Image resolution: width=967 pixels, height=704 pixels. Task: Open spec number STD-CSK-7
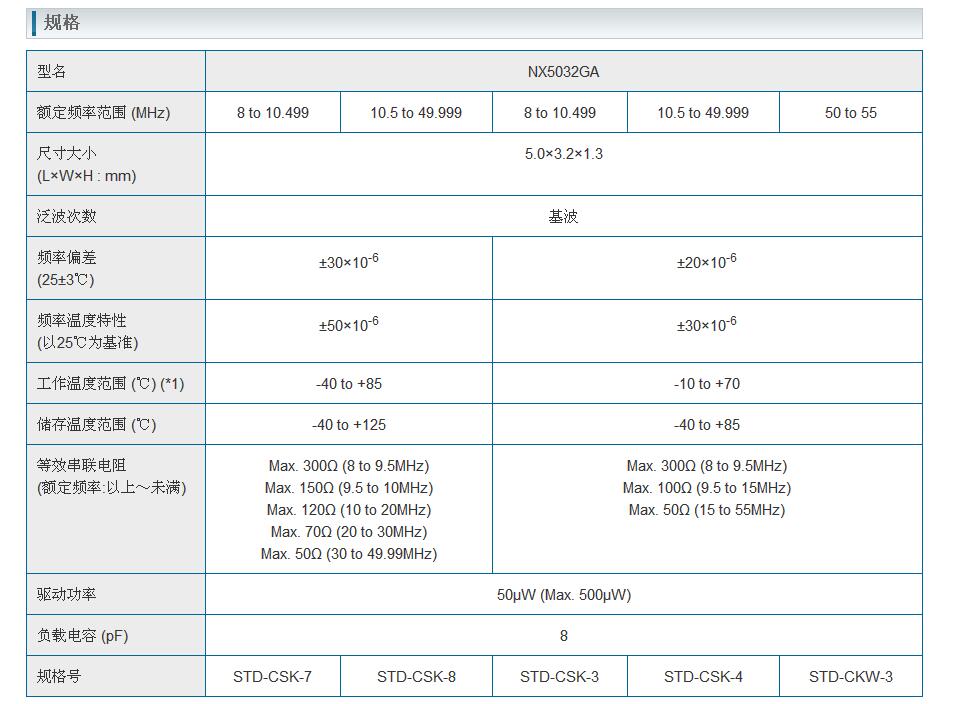click(272, 677)
